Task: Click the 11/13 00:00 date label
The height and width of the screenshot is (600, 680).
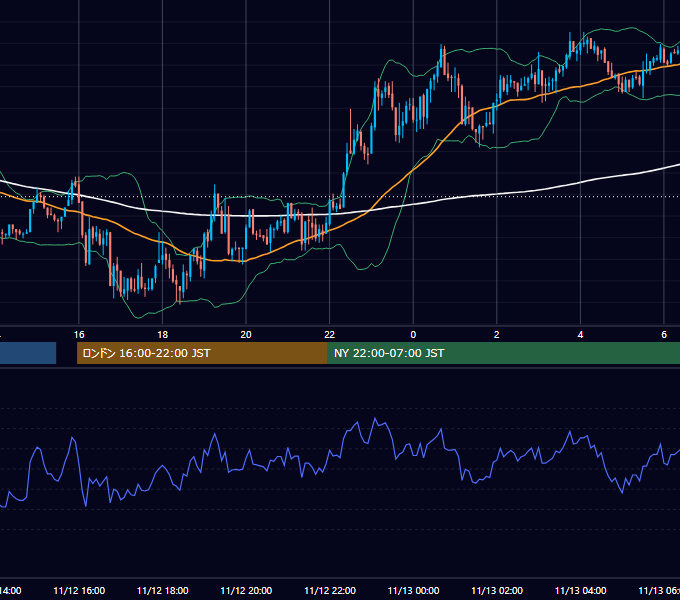Action: [413, 590]
